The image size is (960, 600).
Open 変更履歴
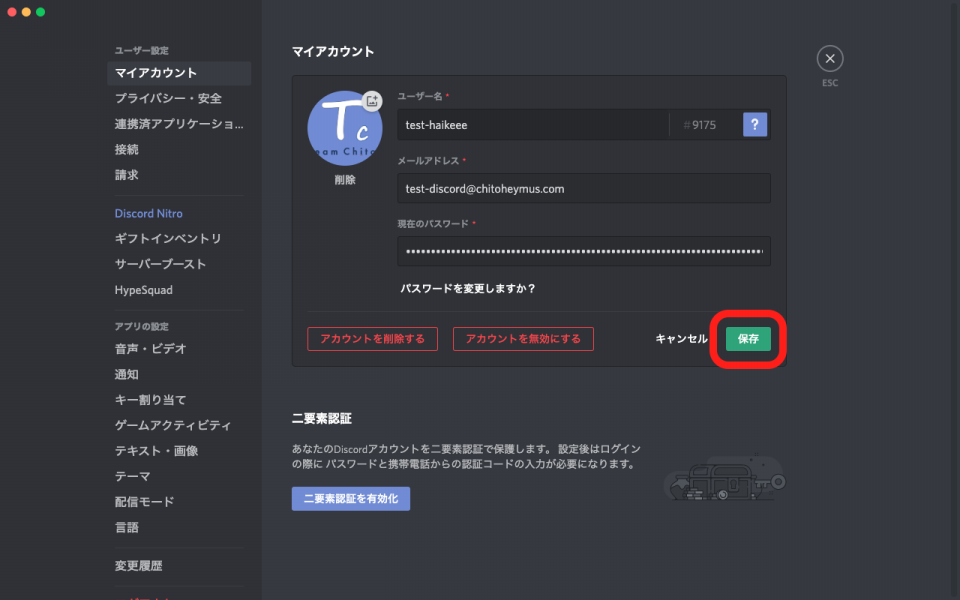tap(179, 566)
